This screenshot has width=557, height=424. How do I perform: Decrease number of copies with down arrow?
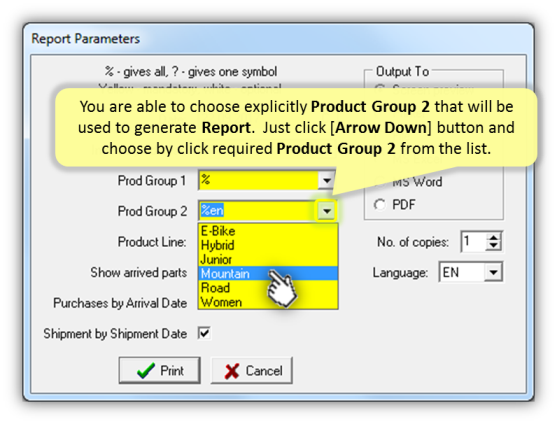click(493, 246)
